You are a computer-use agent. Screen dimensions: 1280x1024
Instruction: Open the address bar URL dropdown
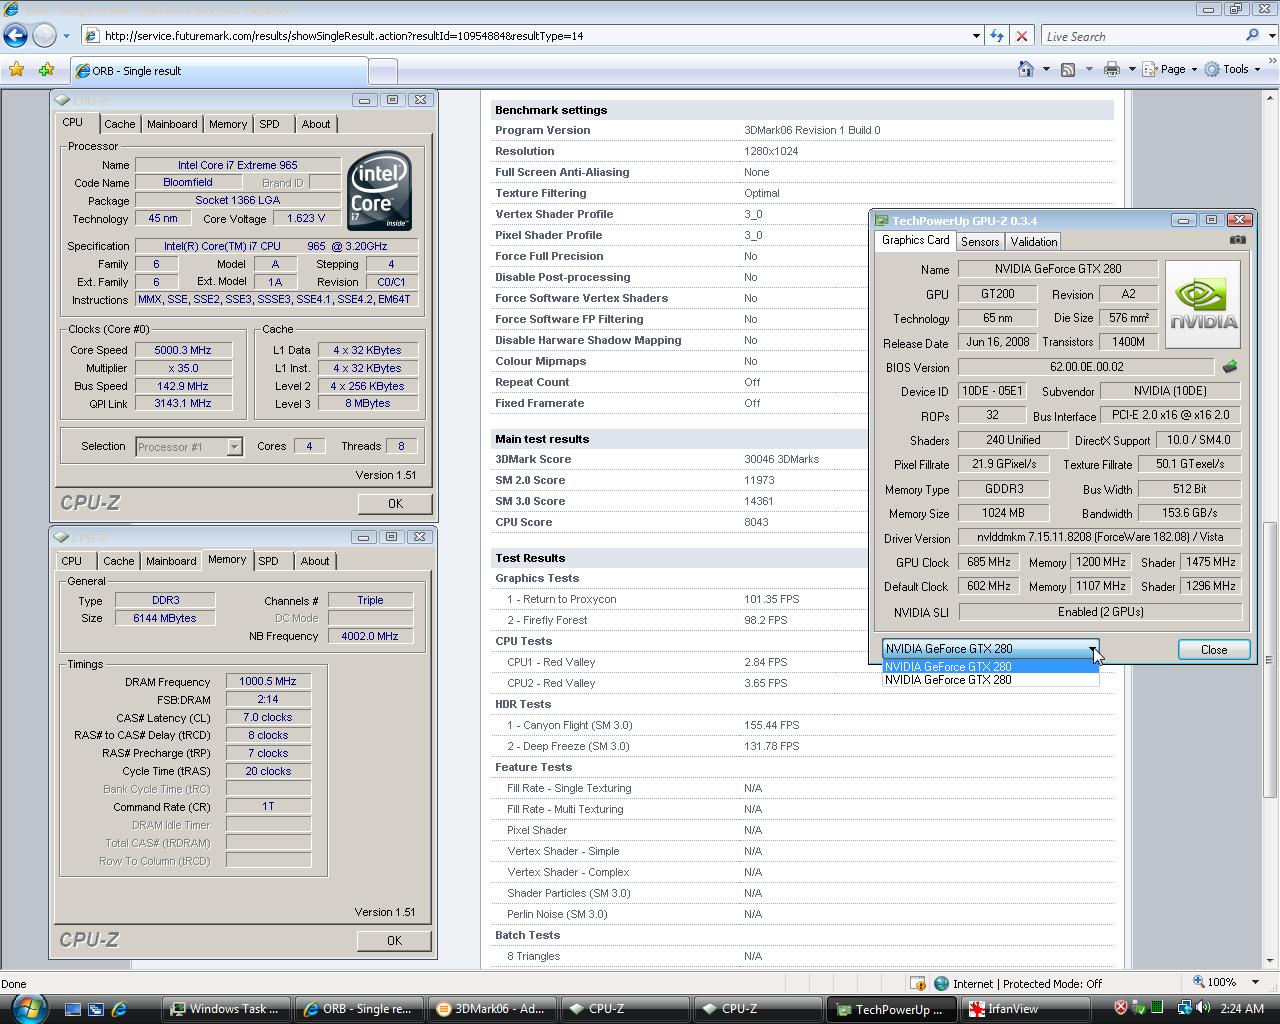point(976,36)
